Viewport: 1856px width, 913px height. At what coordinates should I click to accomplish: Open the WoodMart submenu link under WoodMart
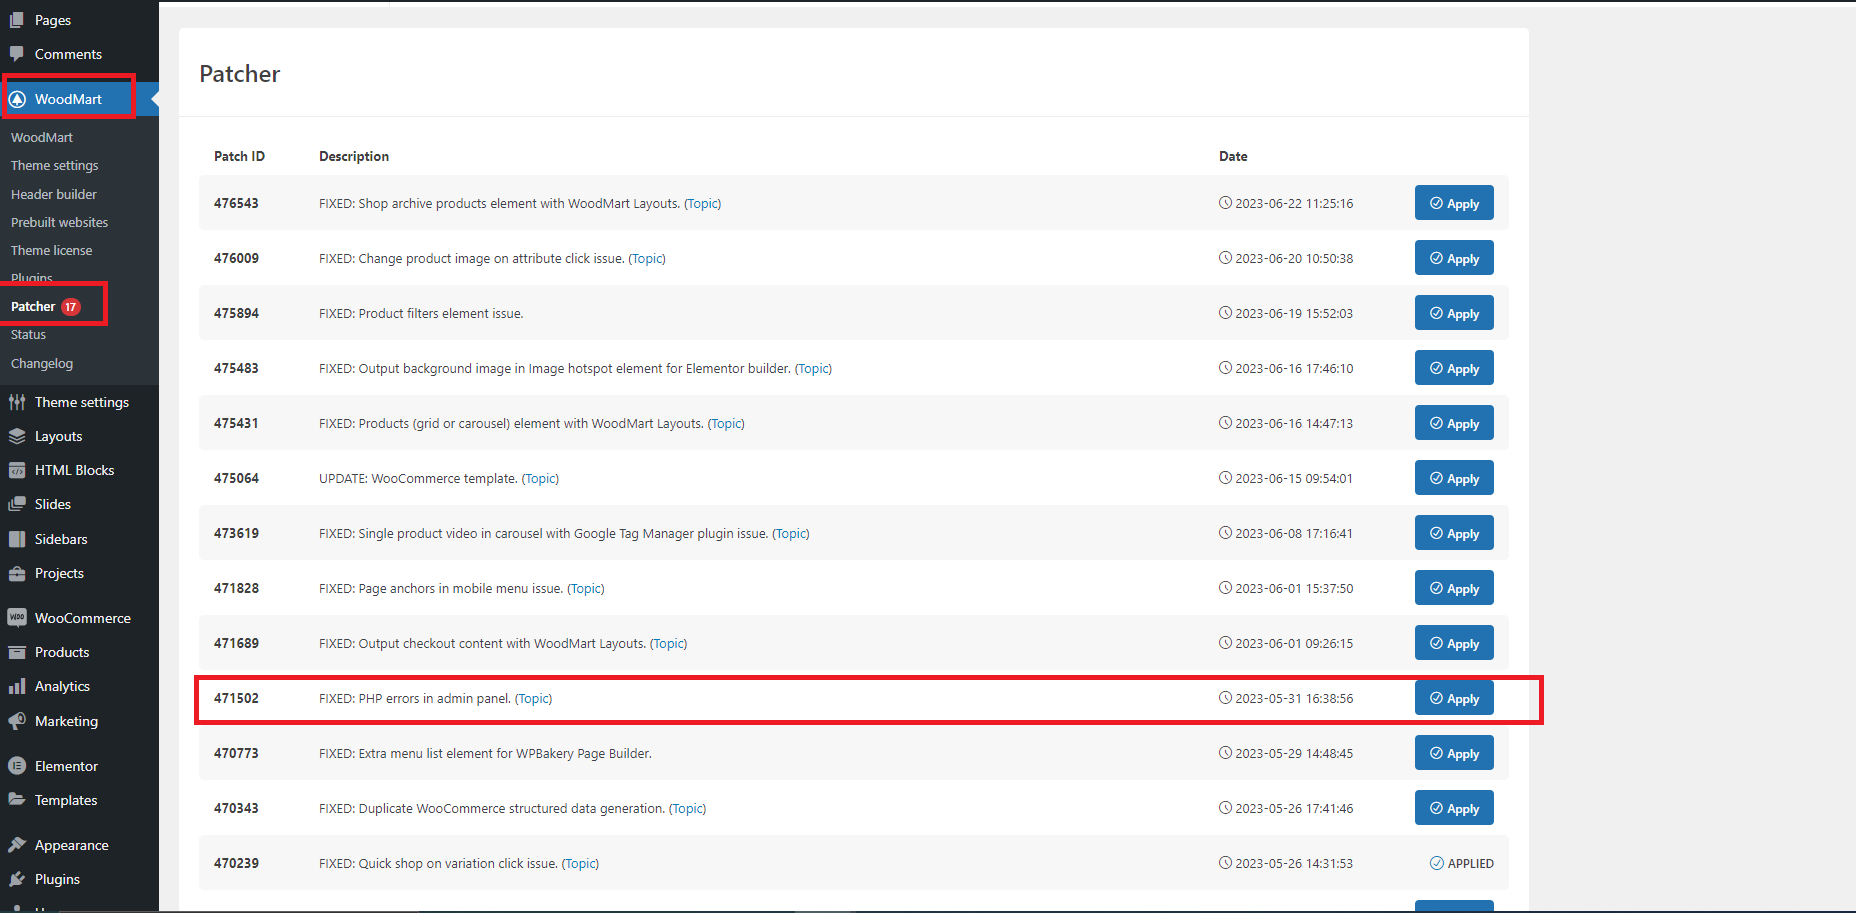(x=42, y=137)
